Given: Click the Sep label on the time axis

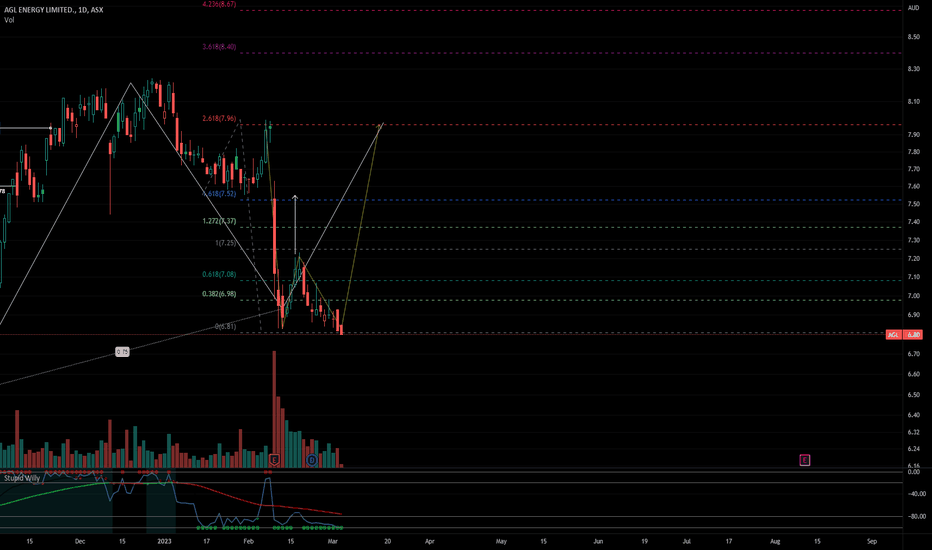Looking at the screenshot, I should point(872,541).
